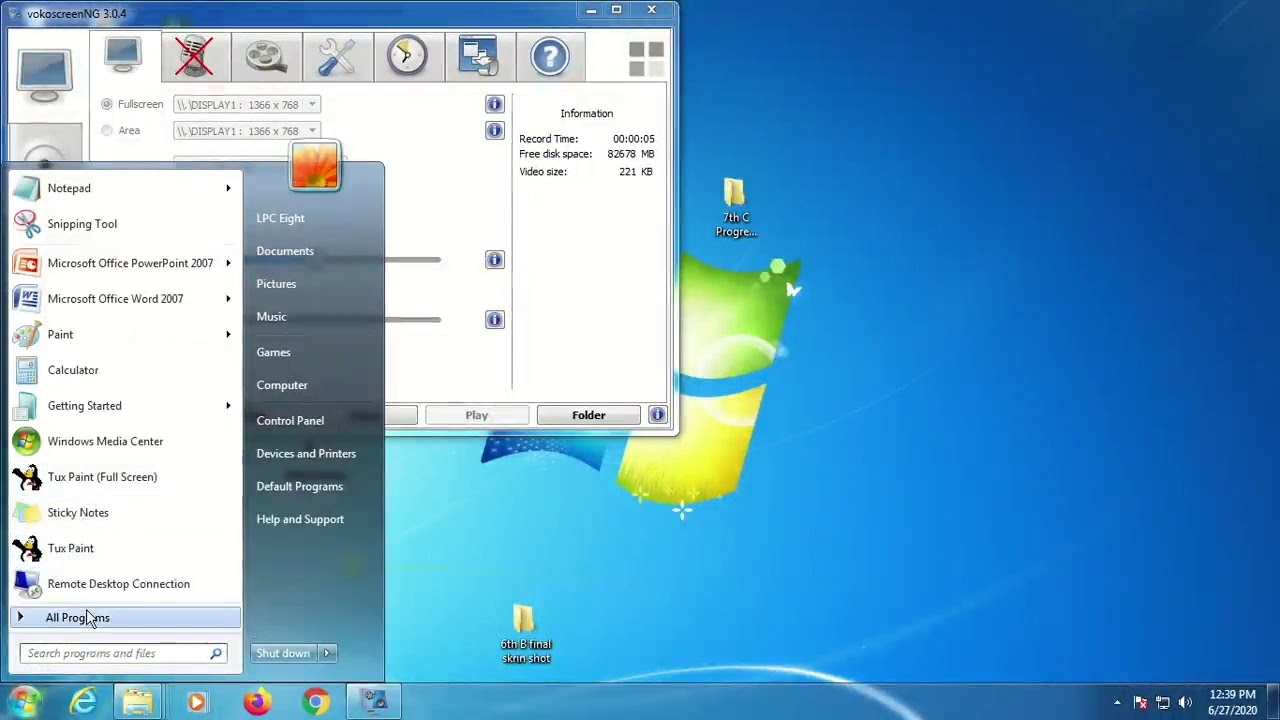Click the Shut down button
This screenshot has height=720, width=1280.
point(283,653)
